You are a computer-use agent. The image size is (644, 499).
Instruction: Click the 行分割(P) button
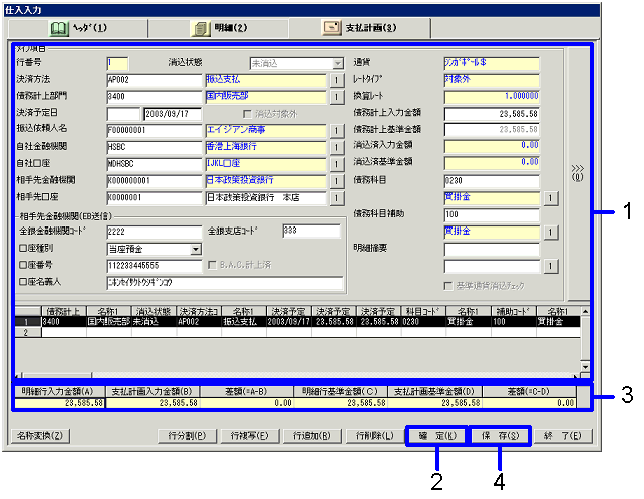pos(187,436)
